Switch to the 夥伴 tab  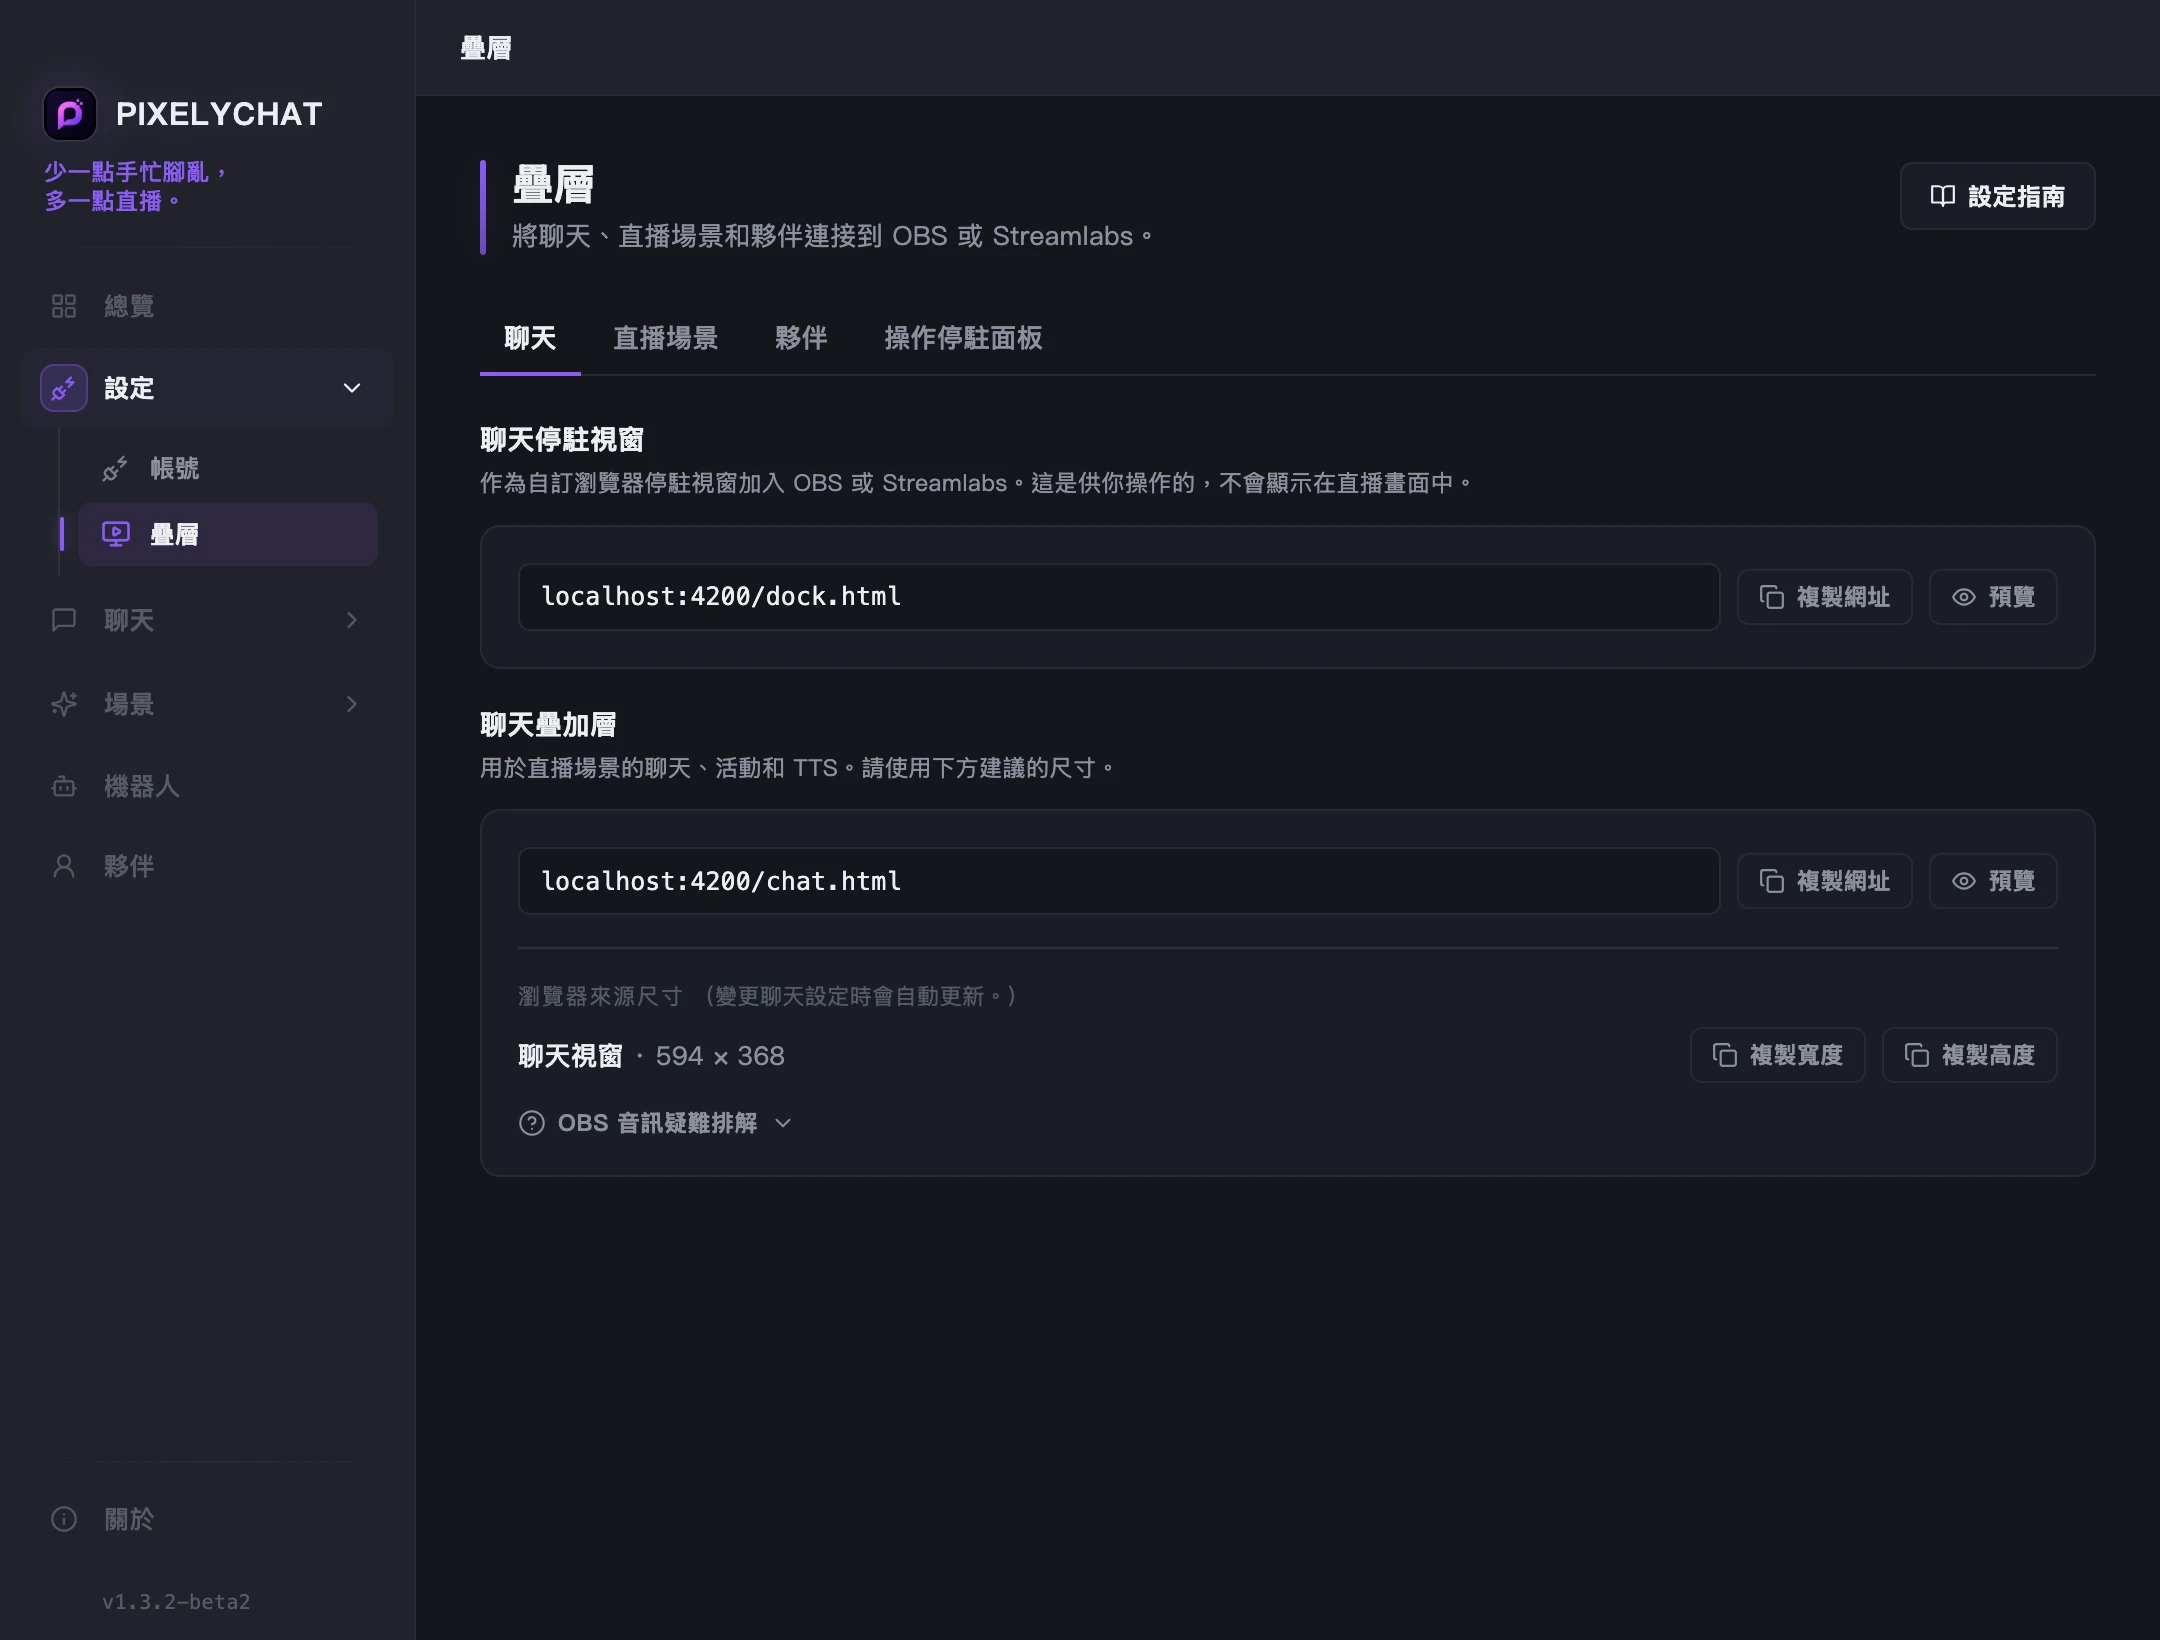click(x=801, y=338)
